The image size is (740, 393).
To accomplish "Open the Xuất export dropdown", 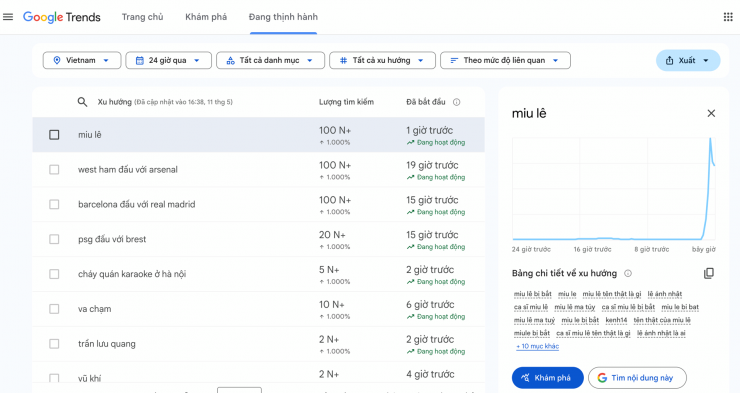I will (688, 60).
